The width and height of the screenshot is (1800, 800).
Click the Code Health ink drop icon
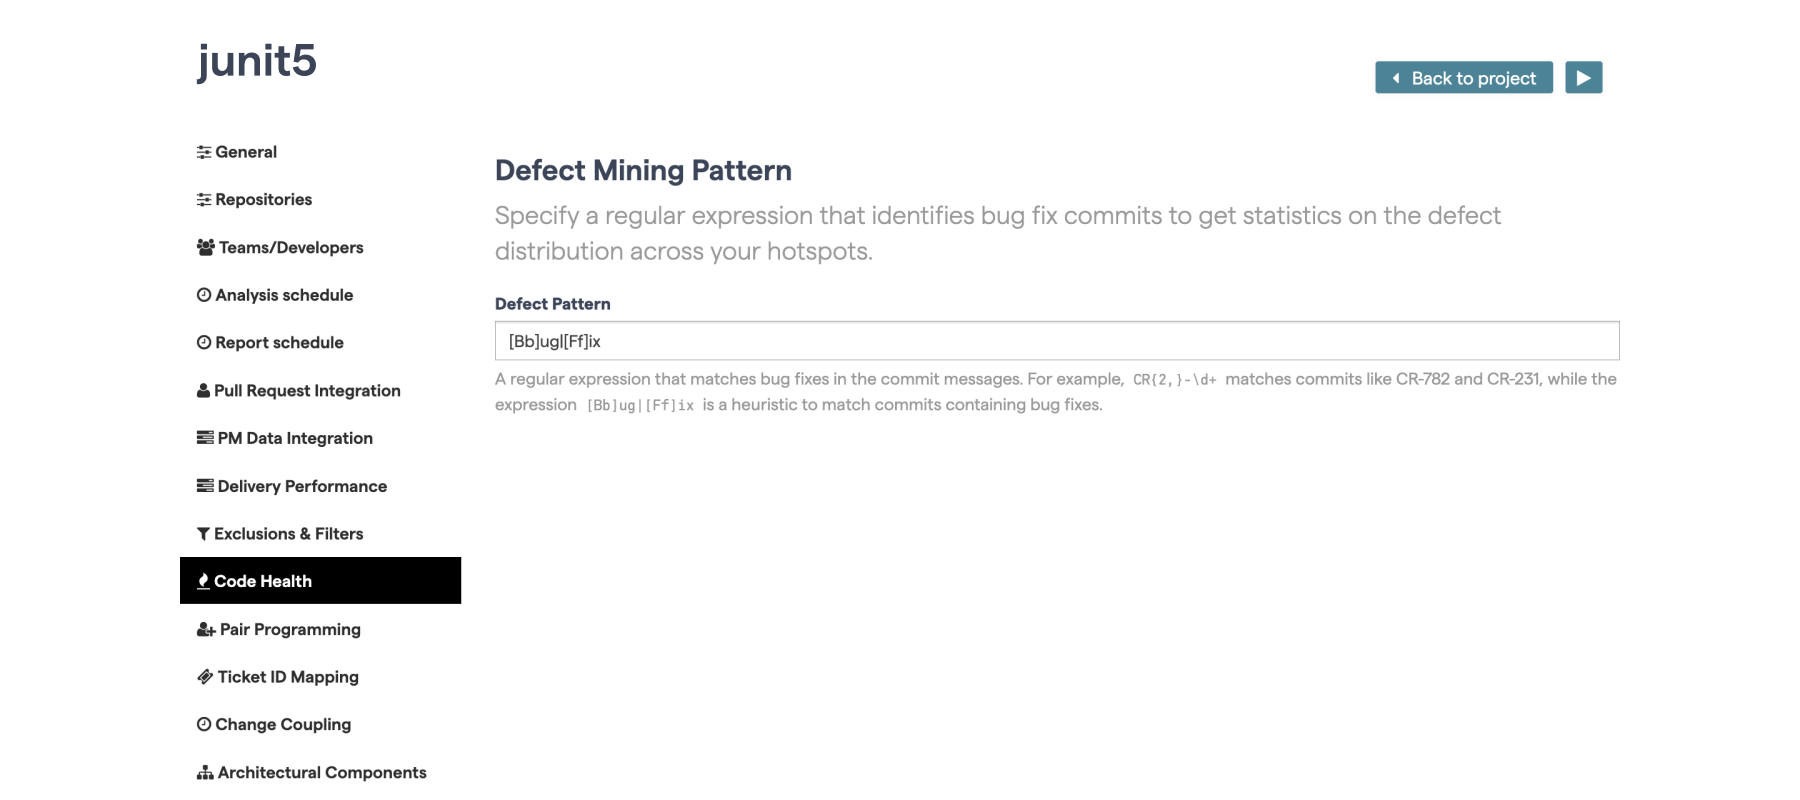pos(204,580)
